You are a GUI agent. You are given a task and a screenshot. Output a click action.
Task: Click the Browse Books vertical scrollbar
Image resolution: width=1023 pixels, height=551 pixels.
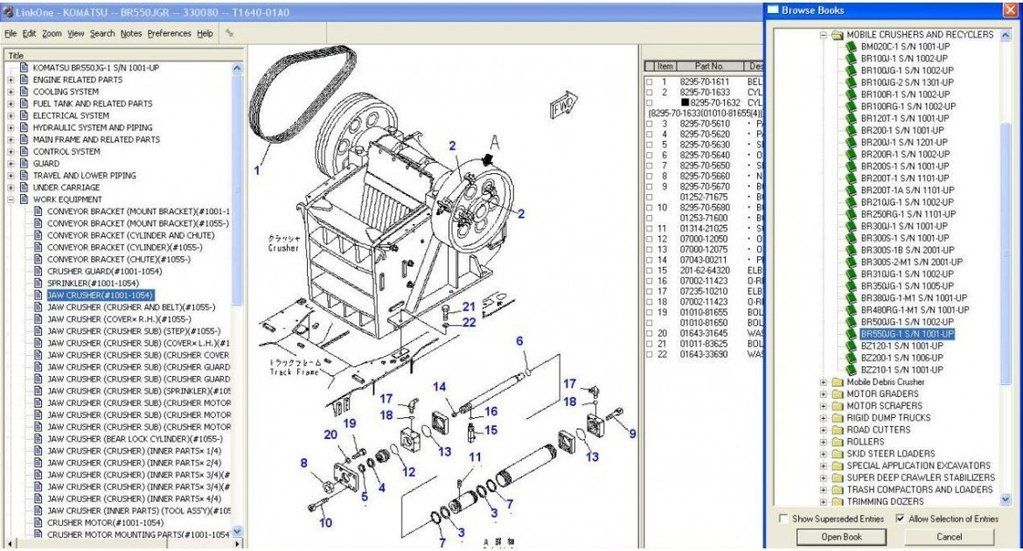[1005, 267]
